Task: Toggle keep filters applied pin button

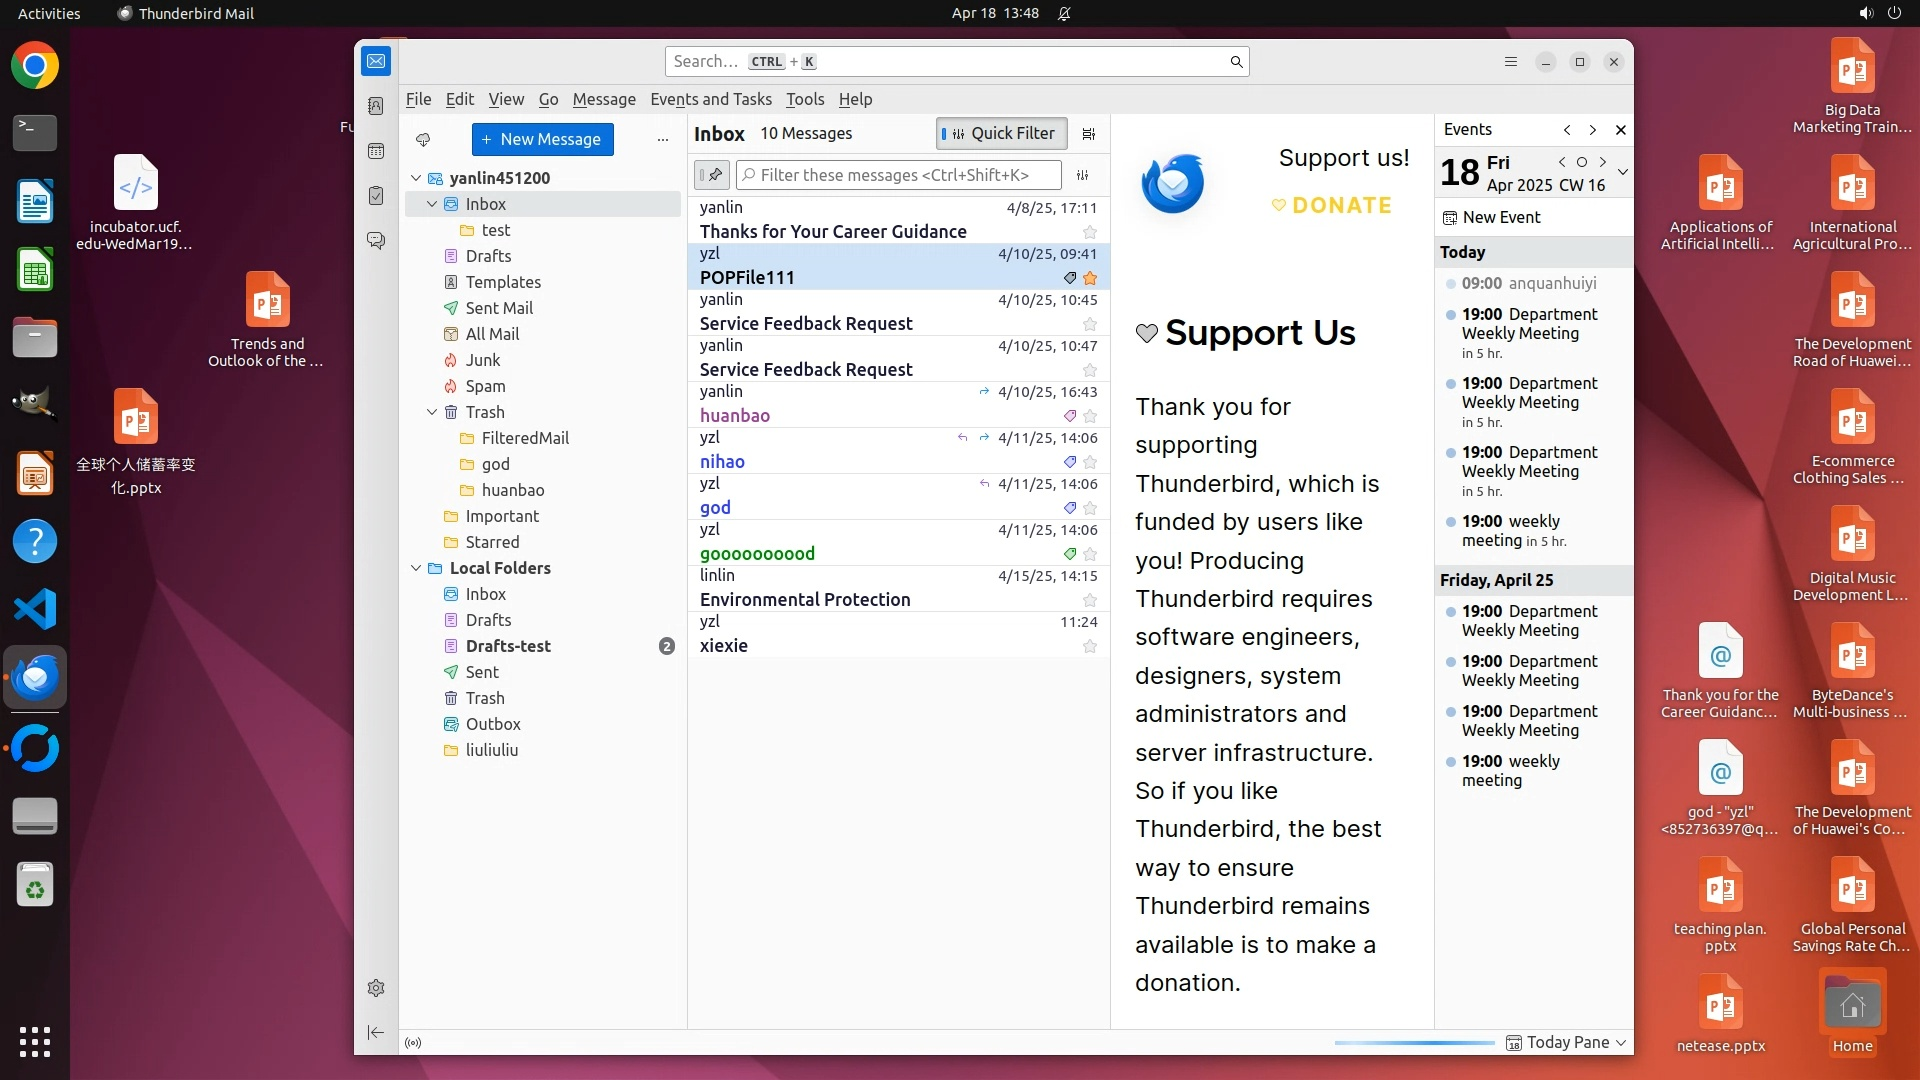Action: click(712, 175)
